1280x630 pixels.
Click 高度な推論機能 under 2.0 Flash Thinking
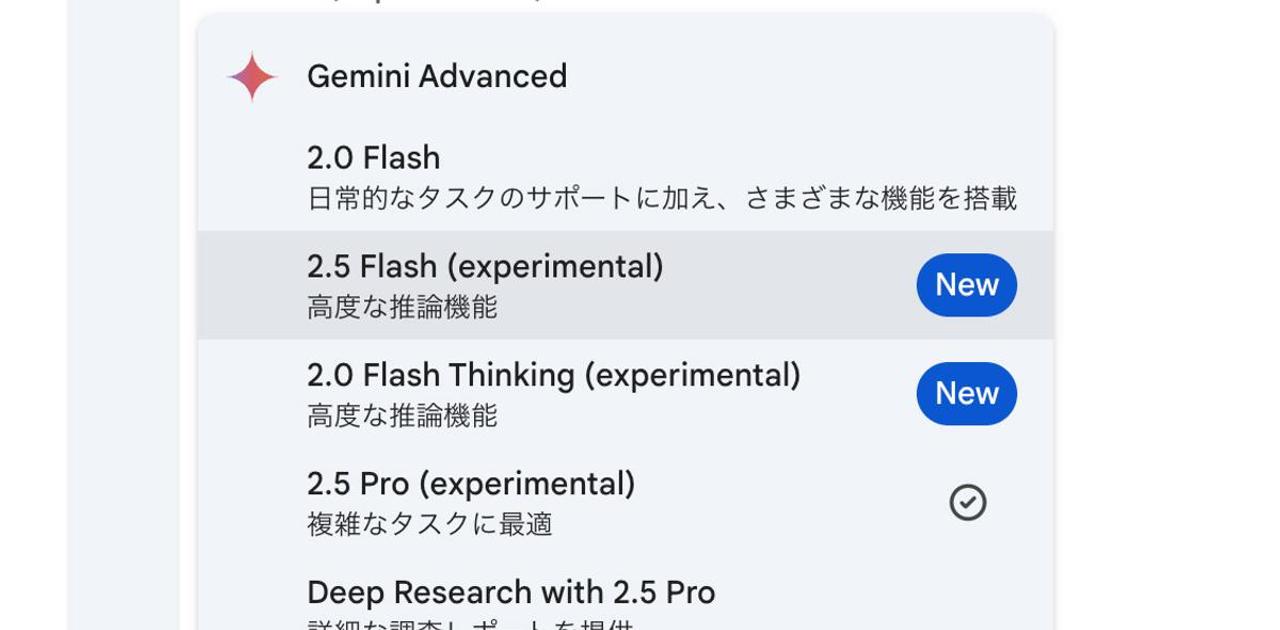coord(401,415)
